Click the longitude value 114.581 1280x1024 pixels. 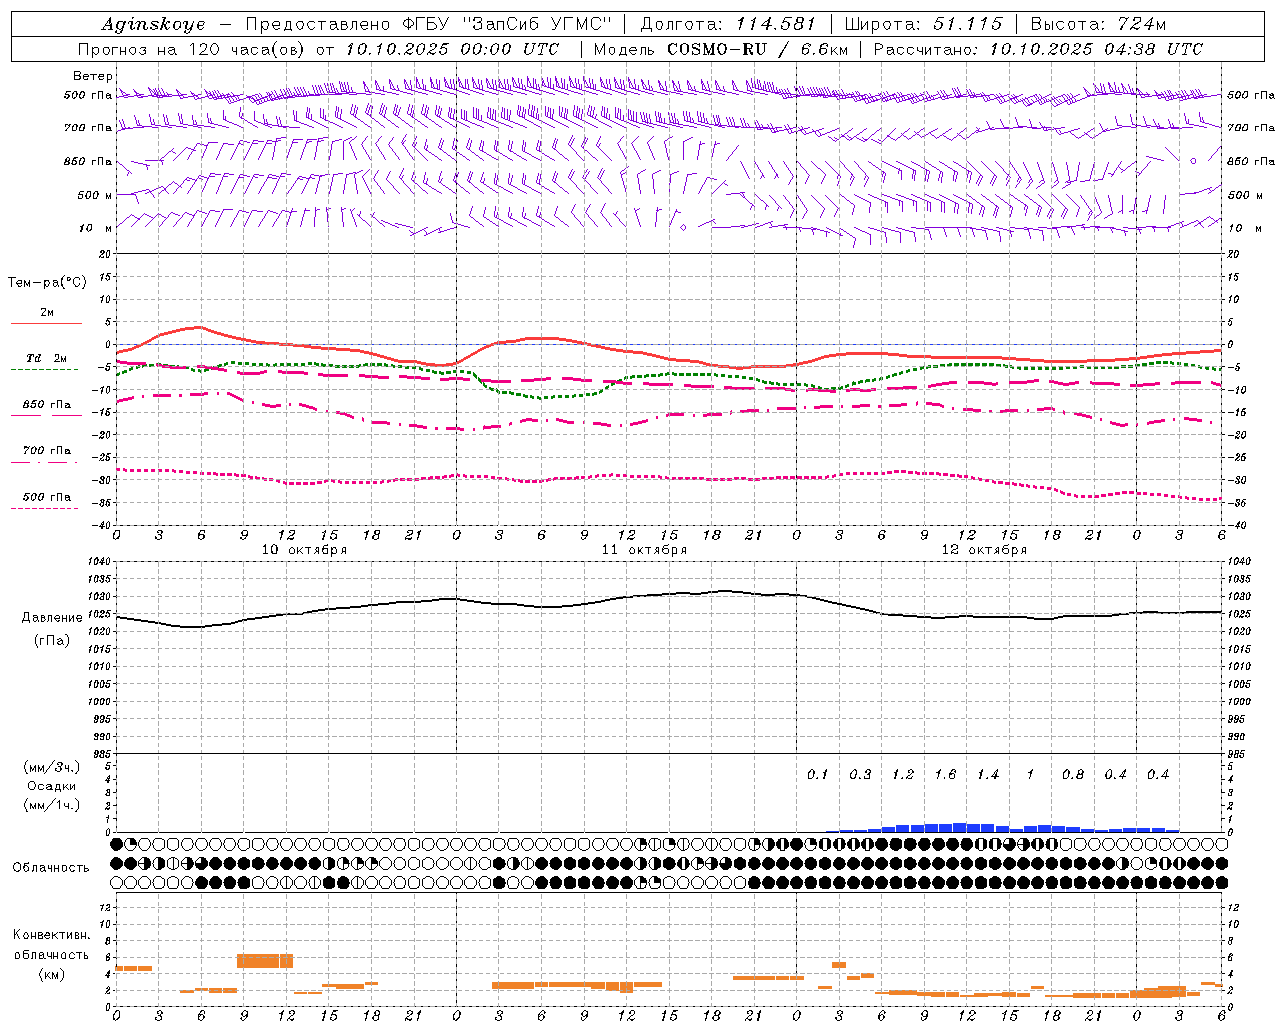pos(776,24)
